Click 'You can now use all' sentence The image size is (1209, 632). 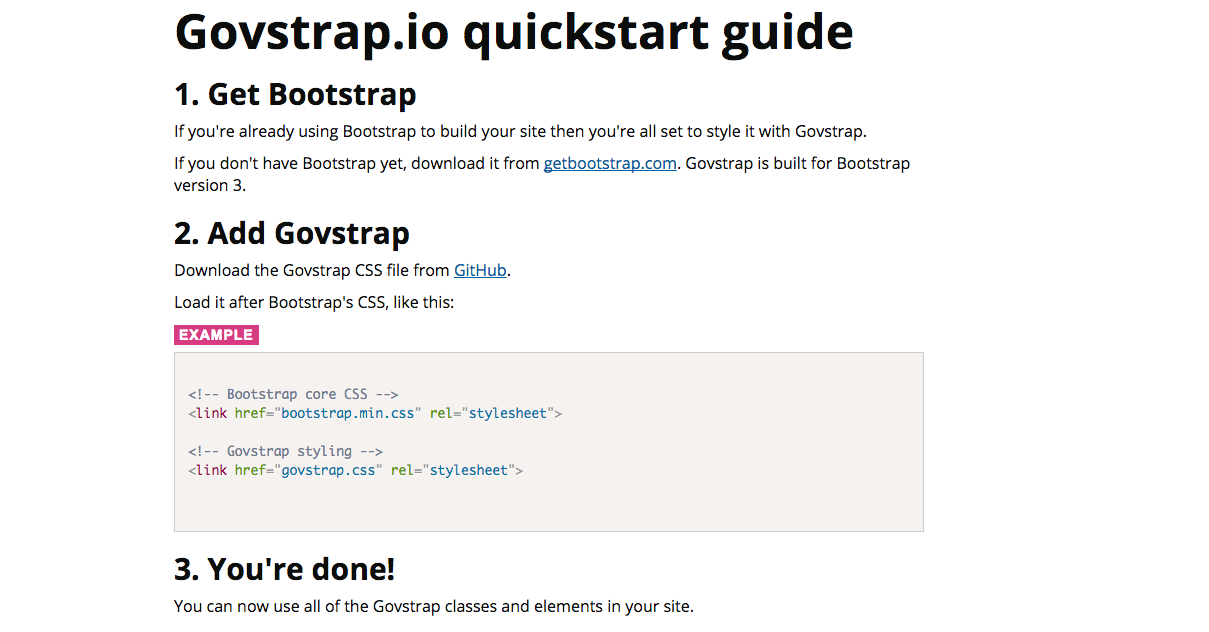click(434, 606)
